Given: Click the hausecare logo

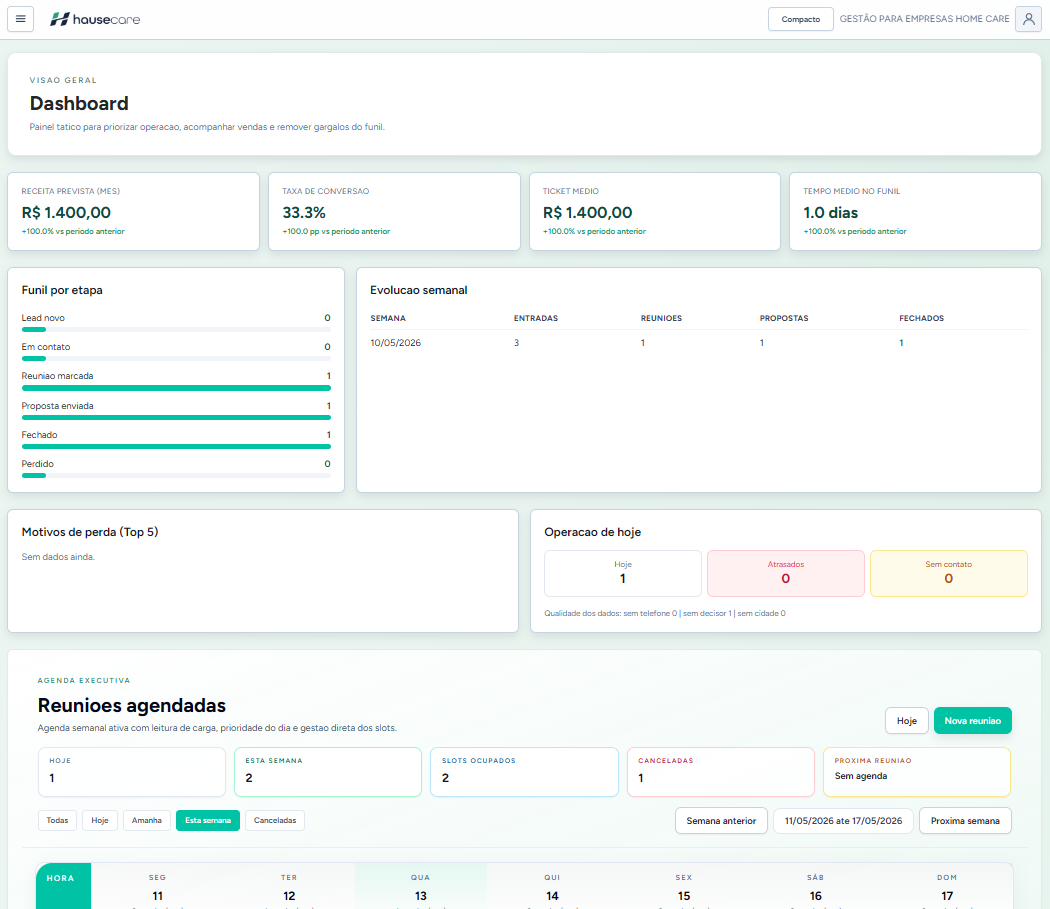Looking at the screenshot, I should coord(95,19).
